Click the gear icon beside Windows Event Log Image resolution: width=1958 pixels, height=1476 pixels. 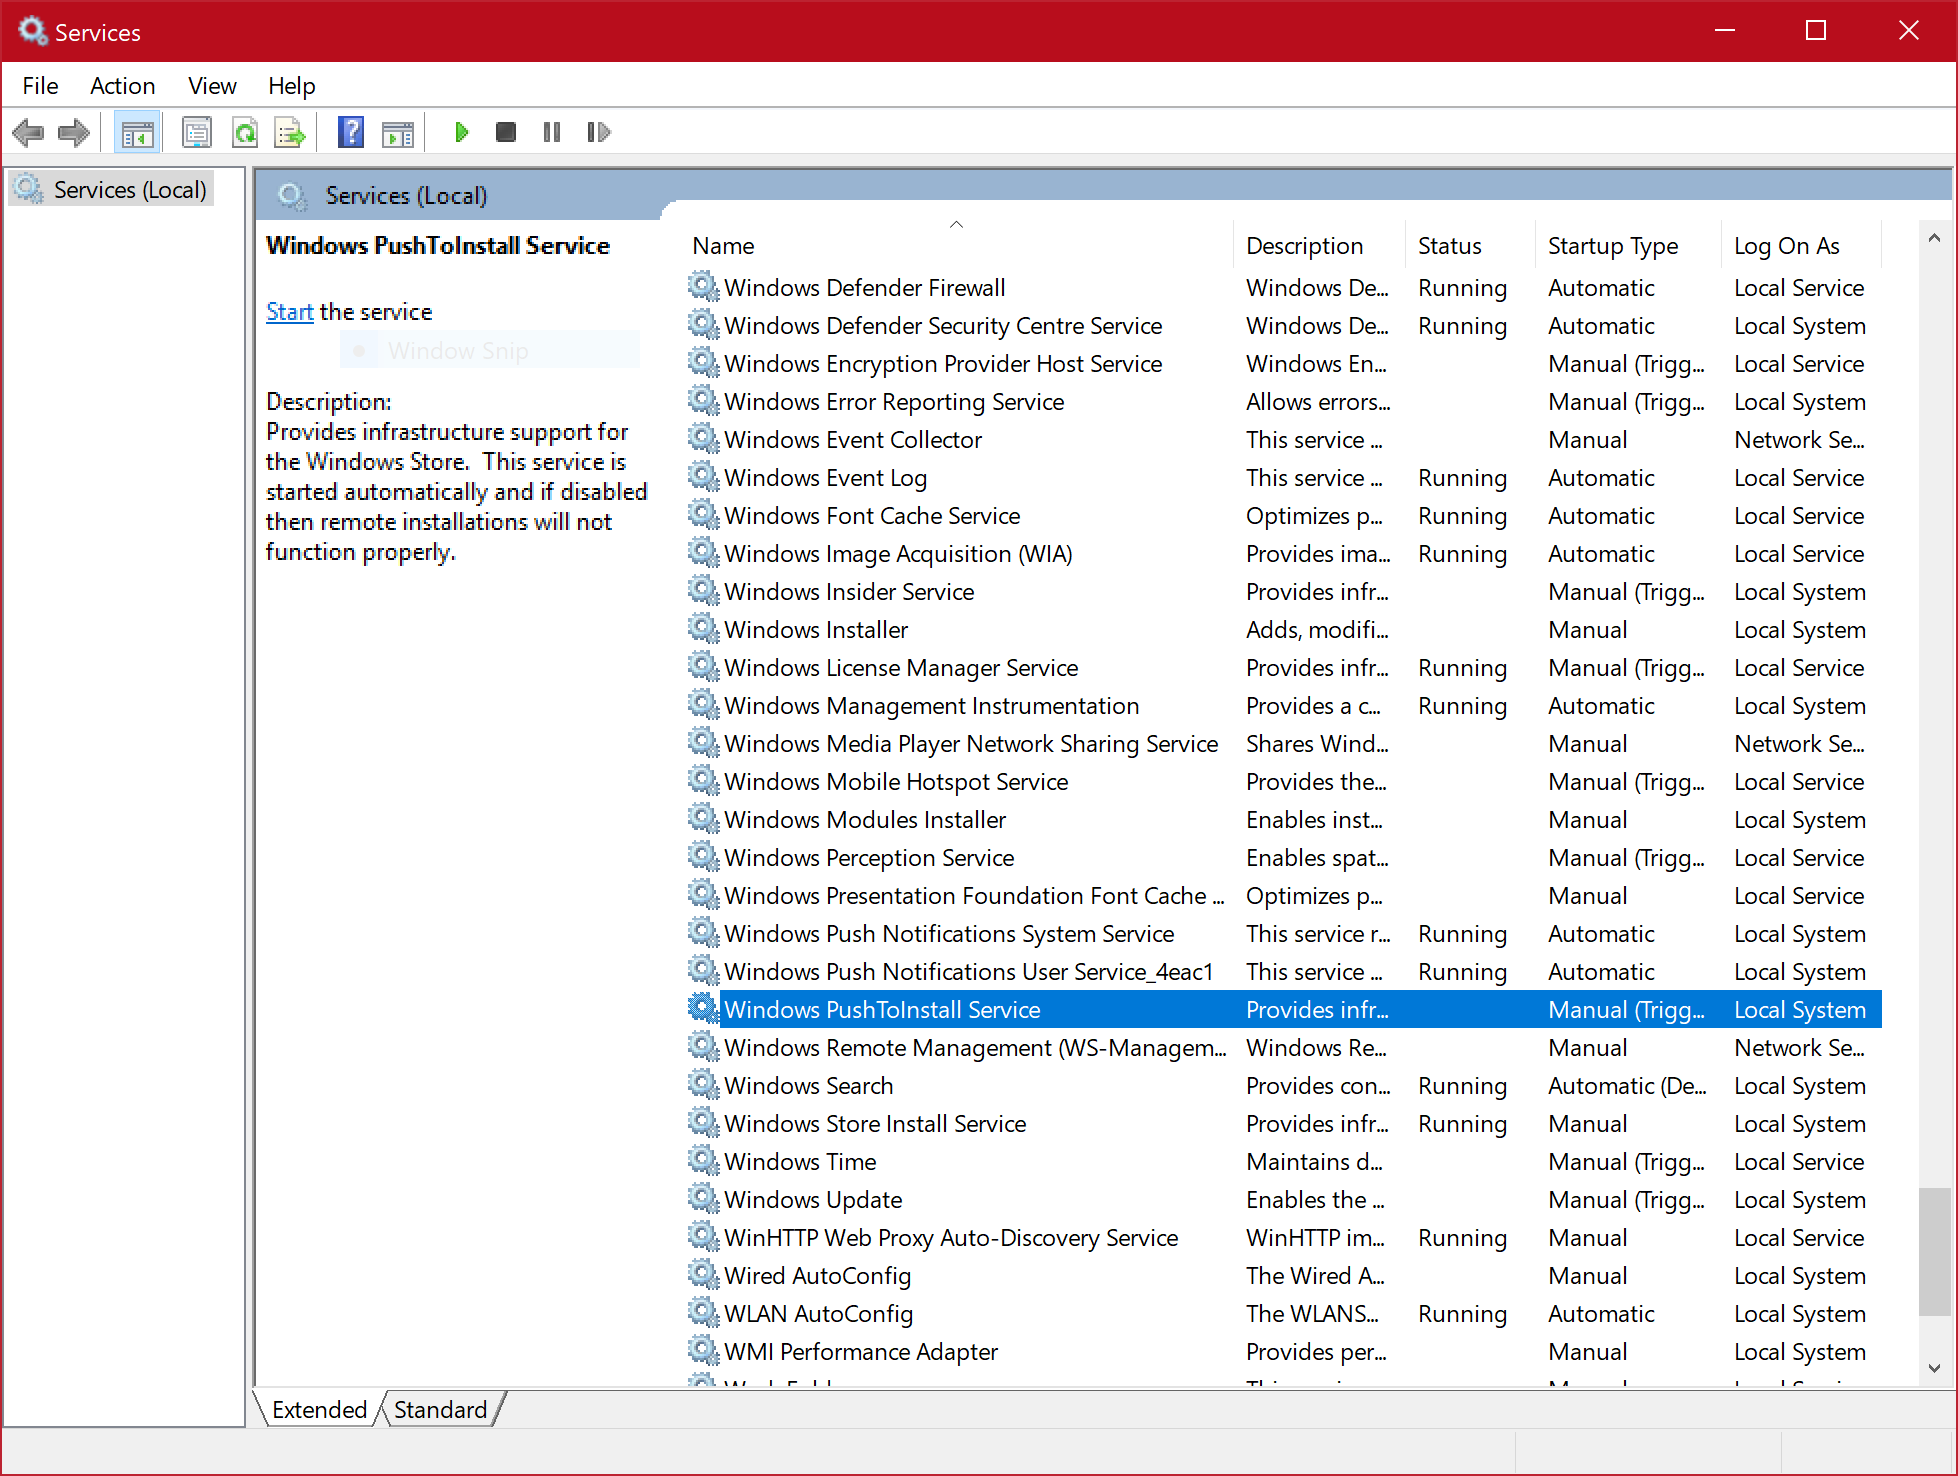pyautogui.click(x=704, y=477)
